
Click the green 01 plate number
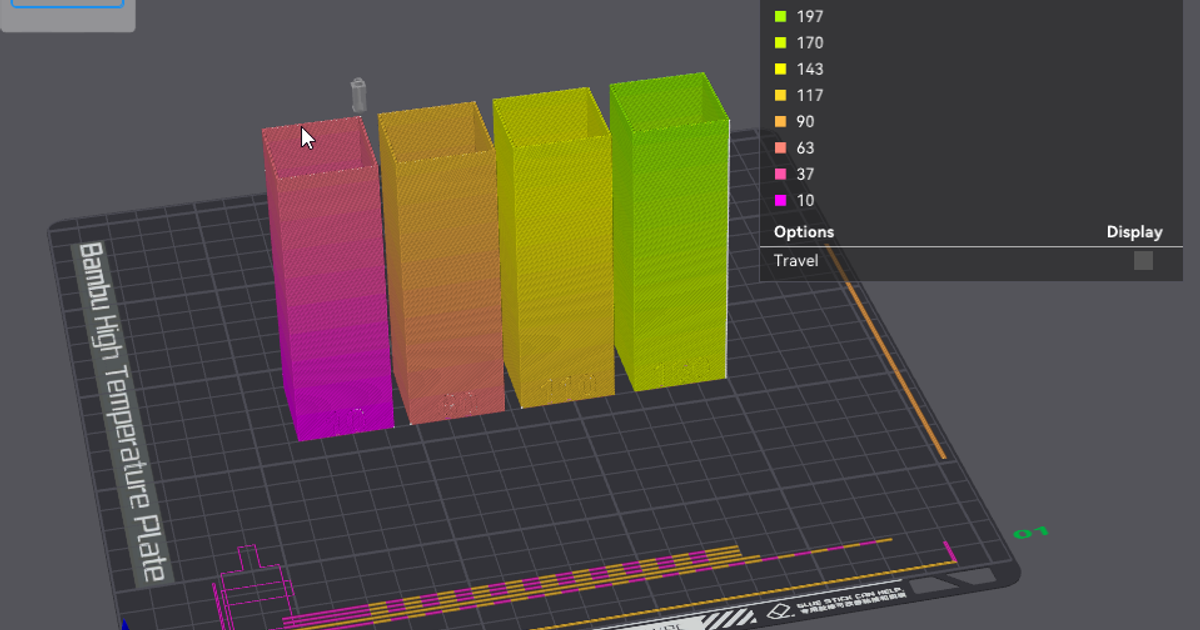pos(1029,532)
